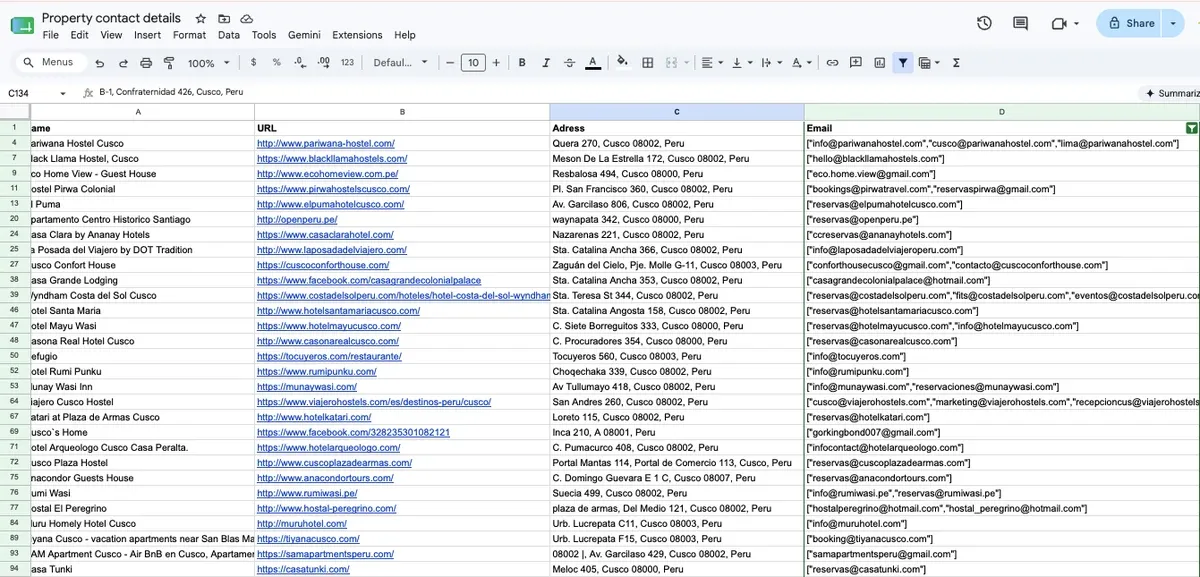
Task: Open the Google Sheets home icon
Action: pyautogui.click(x=21, y=26)
